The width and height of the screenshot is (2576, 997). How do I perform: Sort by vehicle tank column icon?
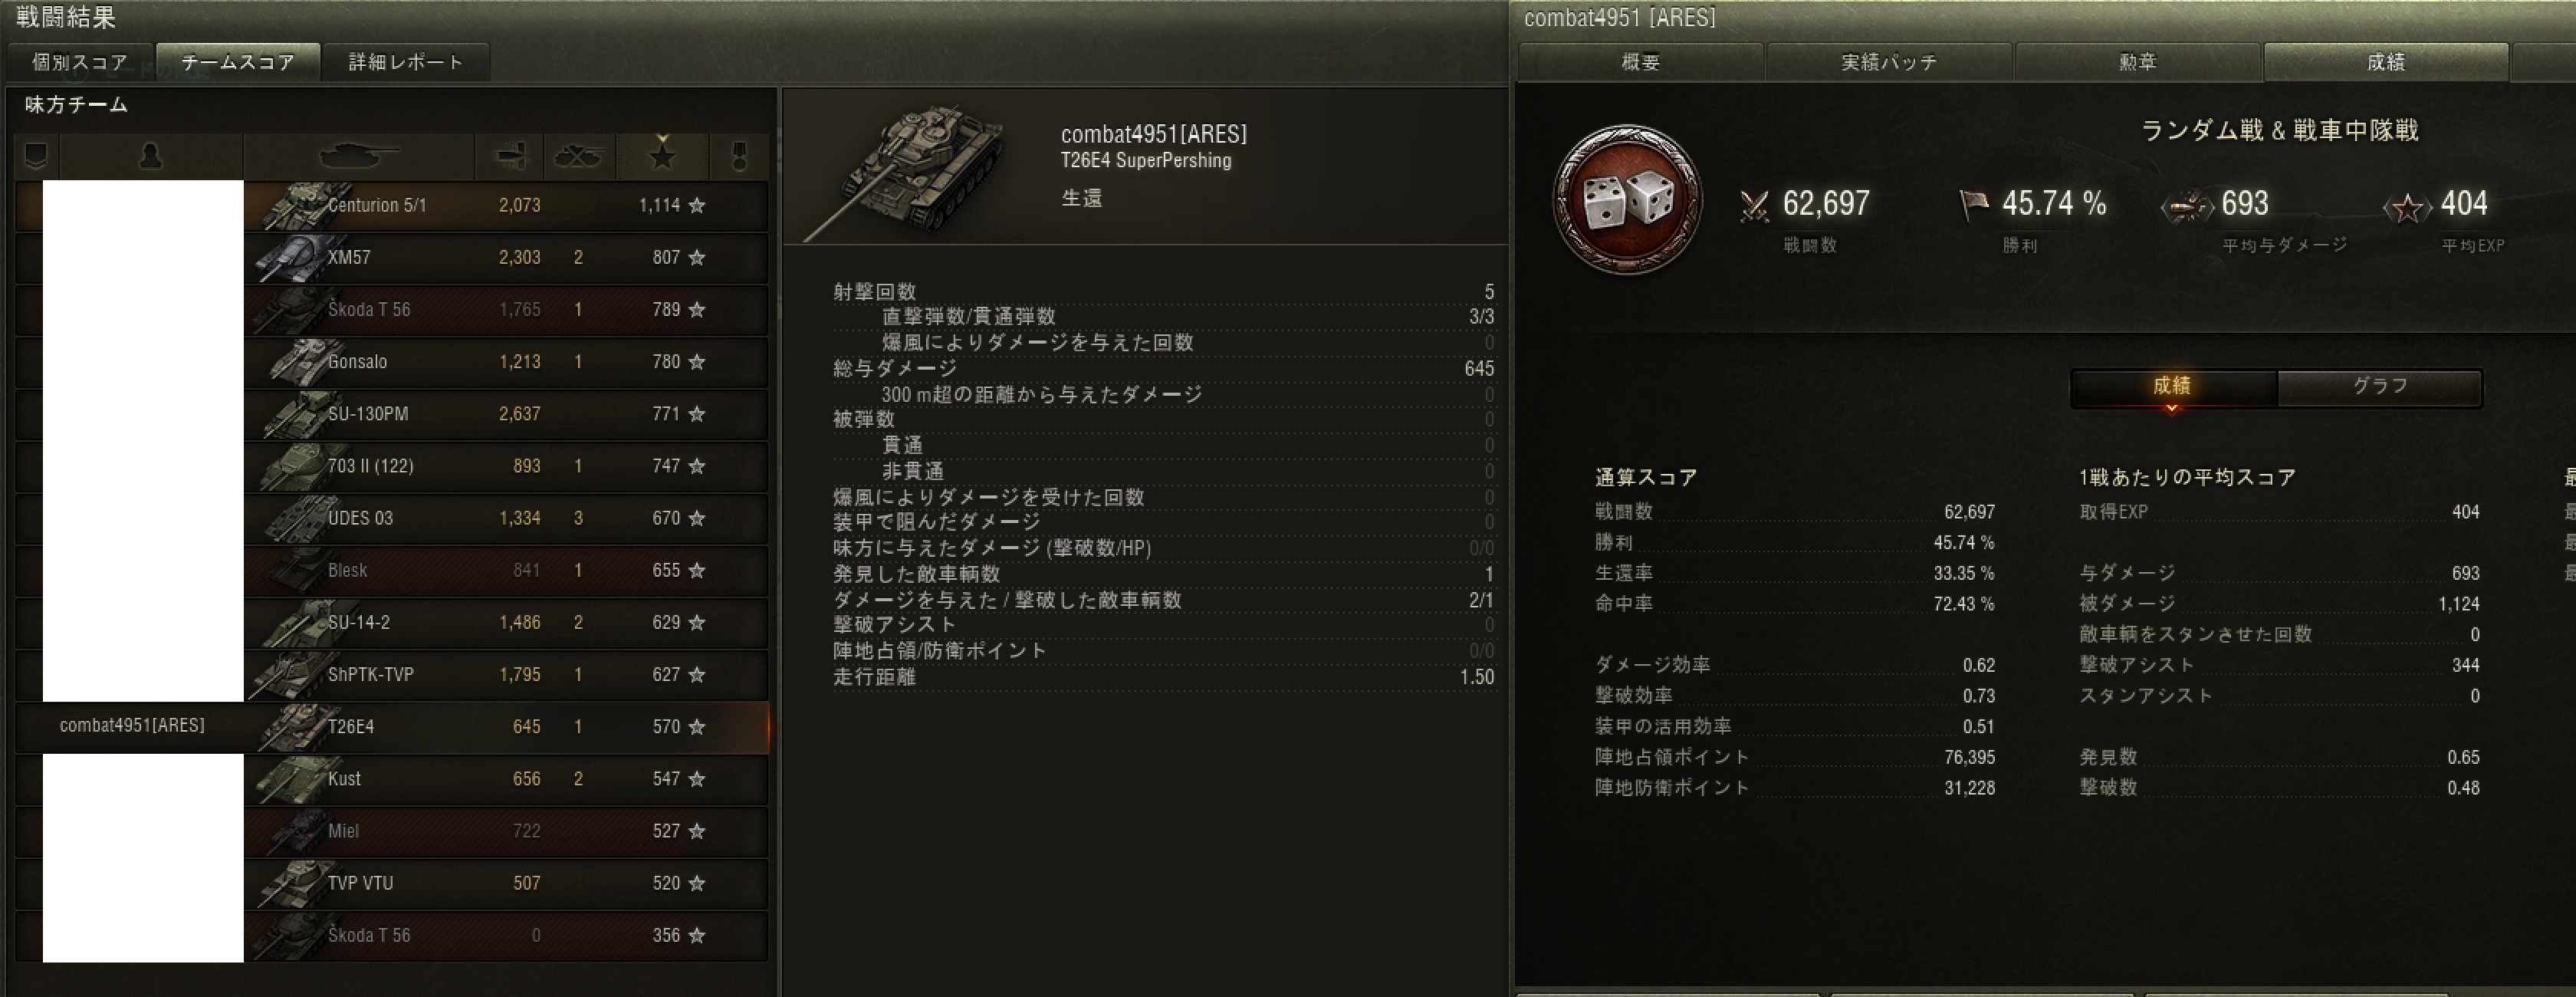click(x=358, y=156)
